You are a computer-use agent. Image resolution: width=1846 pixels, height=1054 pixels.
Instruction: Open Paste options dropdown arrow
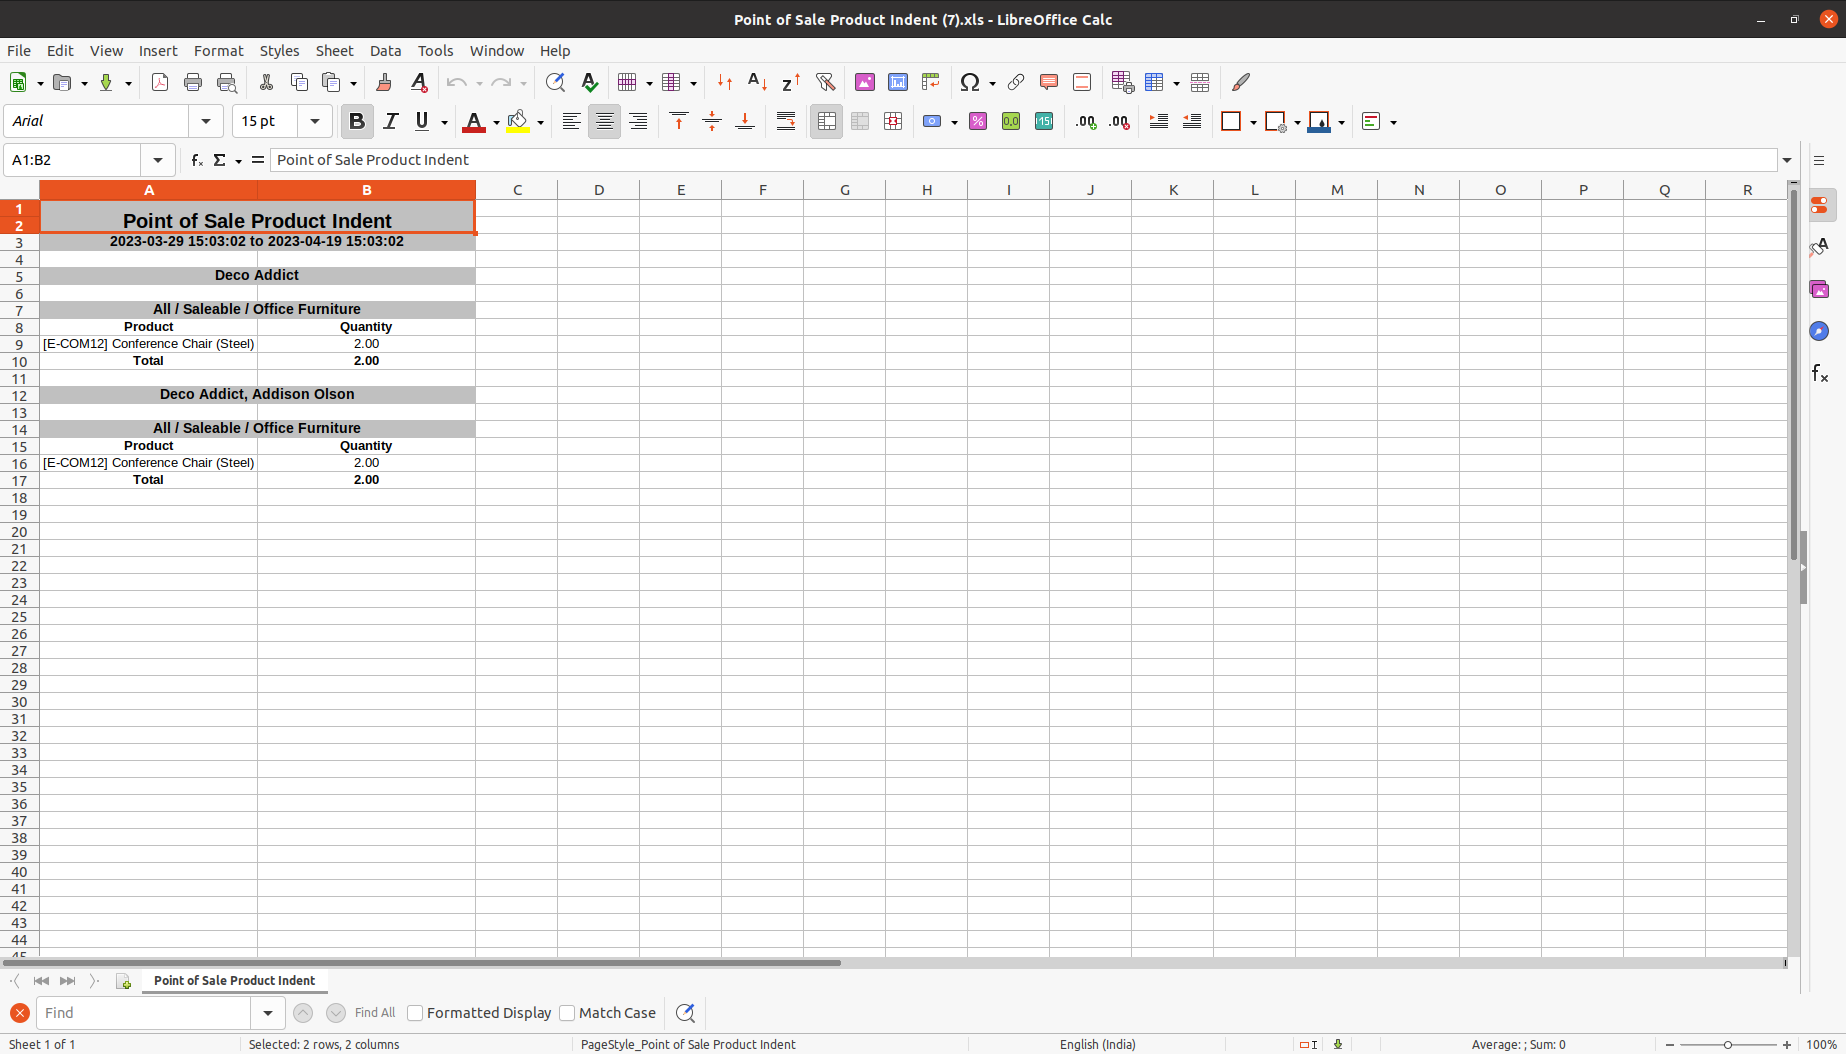click(x=353, y=83)
